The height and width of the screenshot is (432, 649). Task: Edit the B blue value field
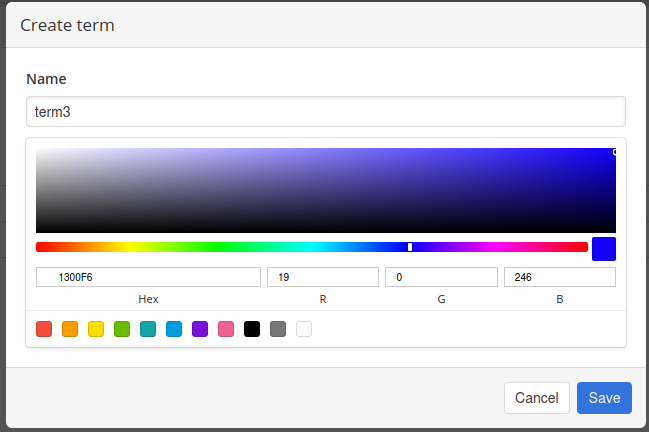559,277
